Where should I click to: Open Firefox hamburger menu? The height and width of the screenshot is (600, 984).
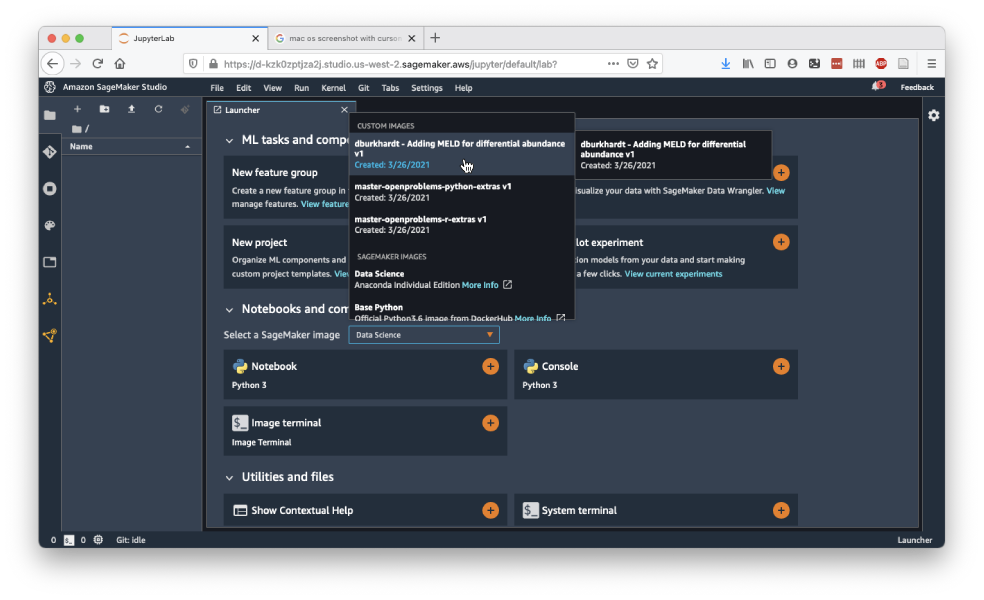click(x=931, y=63)
